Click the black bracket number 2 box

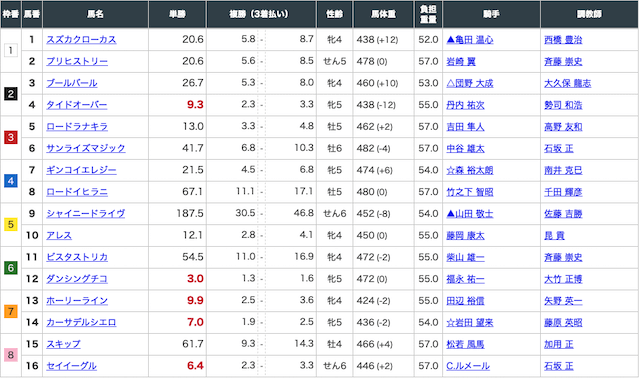pyautogui.click(x=11, y=94)
